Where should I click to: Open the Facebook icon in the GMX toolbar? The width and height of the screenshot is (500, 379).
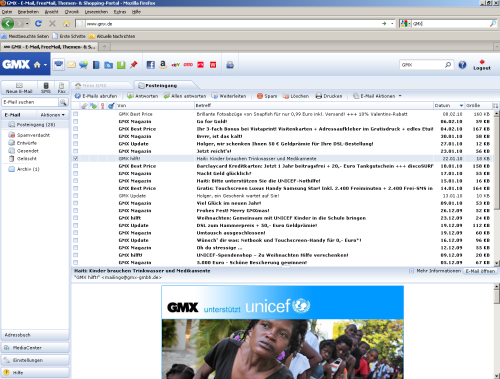point(151,65)
